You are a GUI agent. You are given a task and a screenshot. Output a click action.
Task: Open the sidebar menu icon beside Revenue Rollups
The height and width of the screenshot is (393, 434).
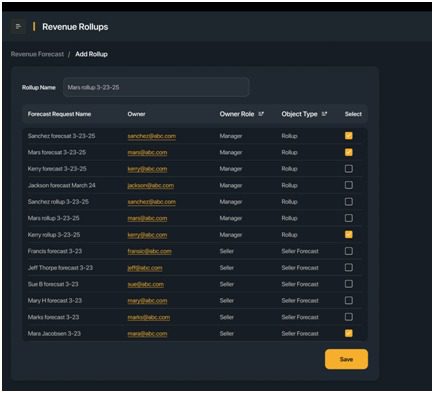click(x=19, y=26)
